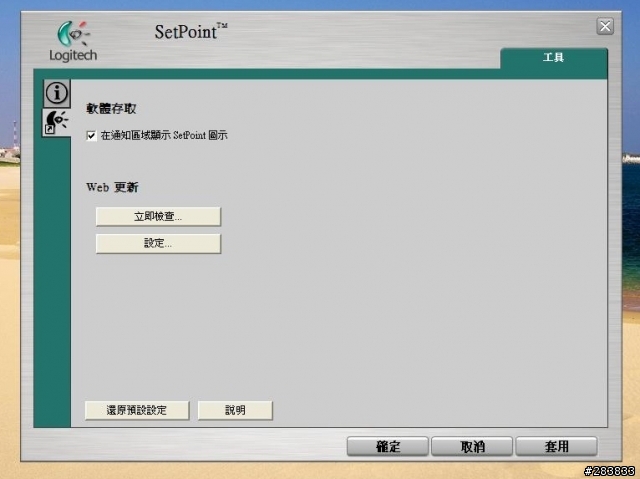Close the SetPoint window with X
This screenshot has height=479, width=640.
[x=605, y=27]
